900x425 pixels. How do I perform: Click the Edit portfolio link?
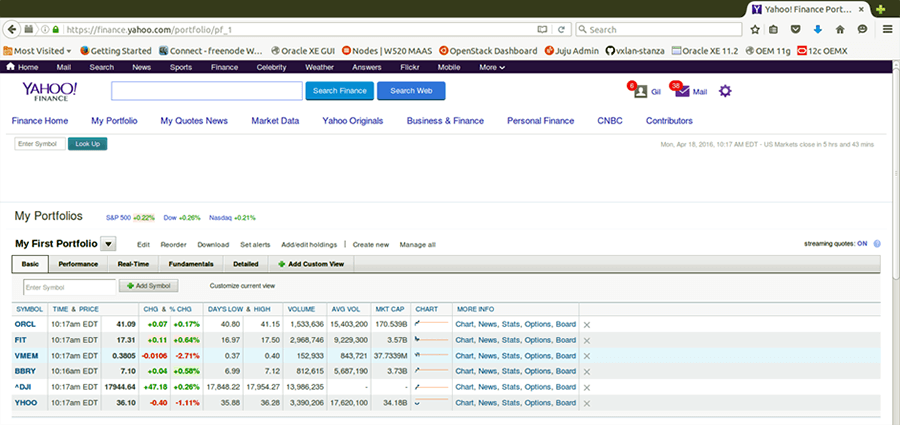143,245
